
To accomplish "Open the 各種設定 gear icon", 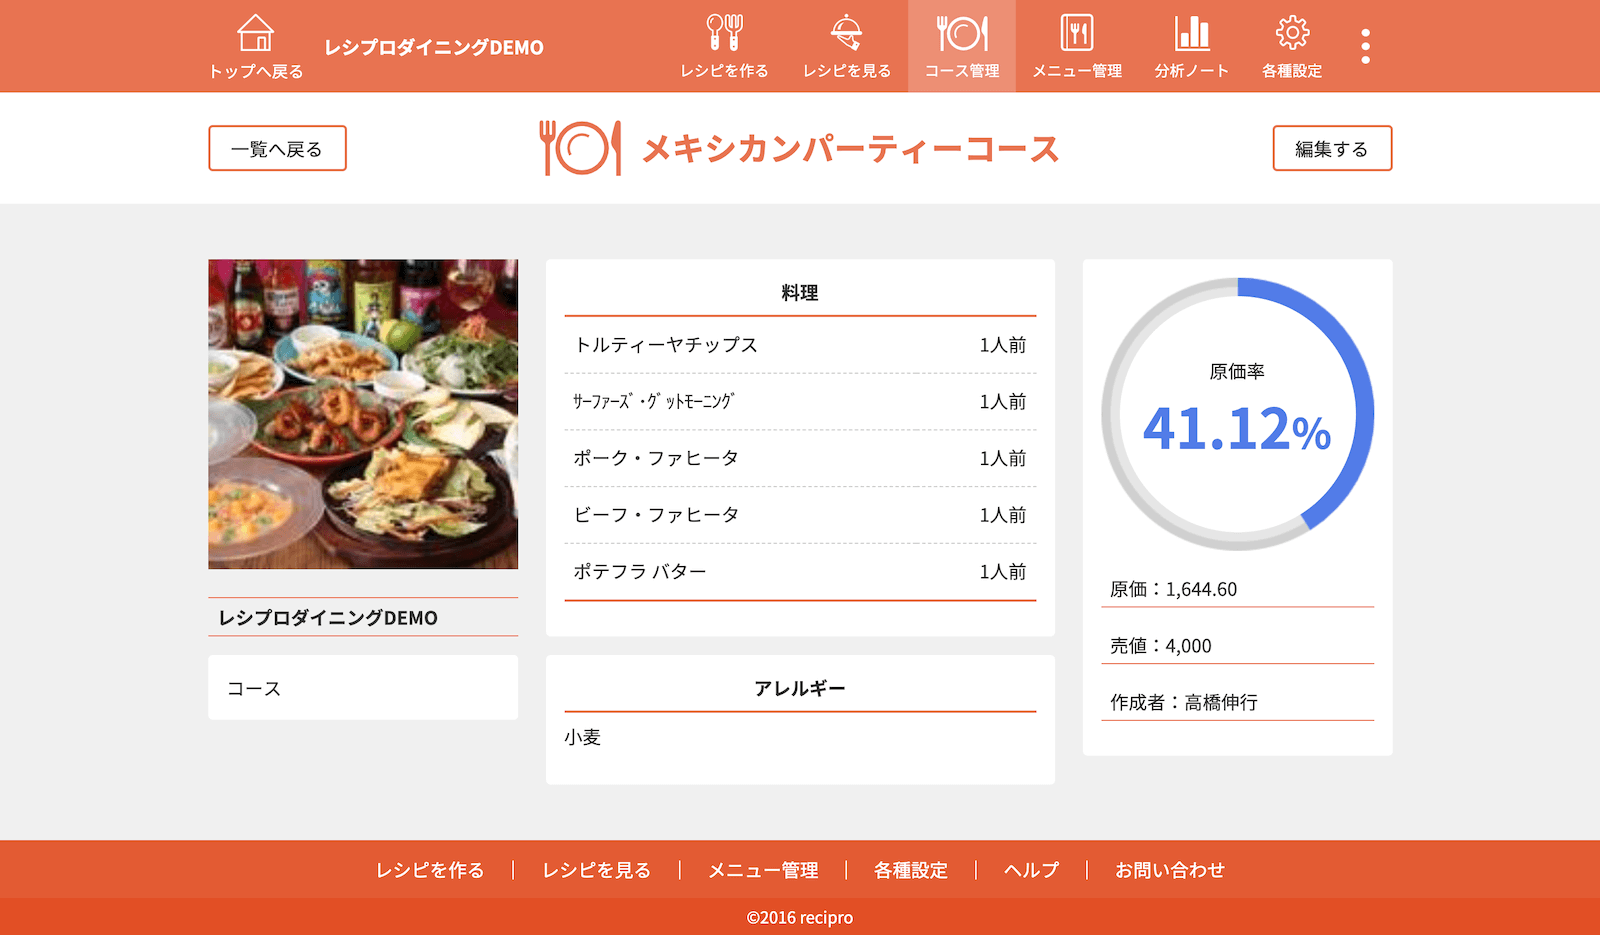I will tap(1291, 34).
